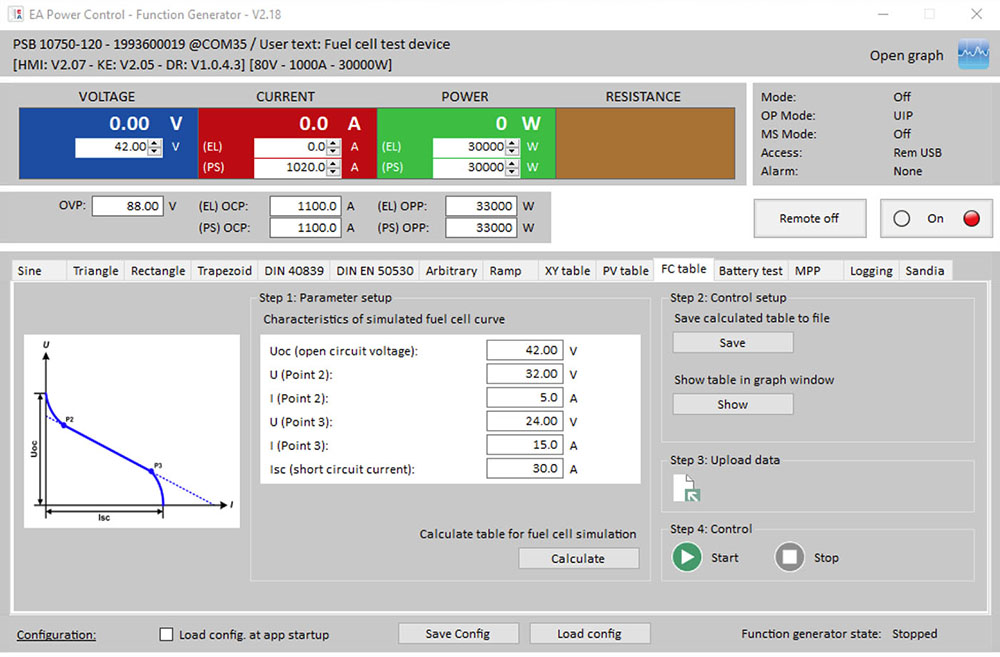The width and height of the screenshot is (1000, 657).
Task: Switch to the Logging tab
Action: tap(870, 270)
